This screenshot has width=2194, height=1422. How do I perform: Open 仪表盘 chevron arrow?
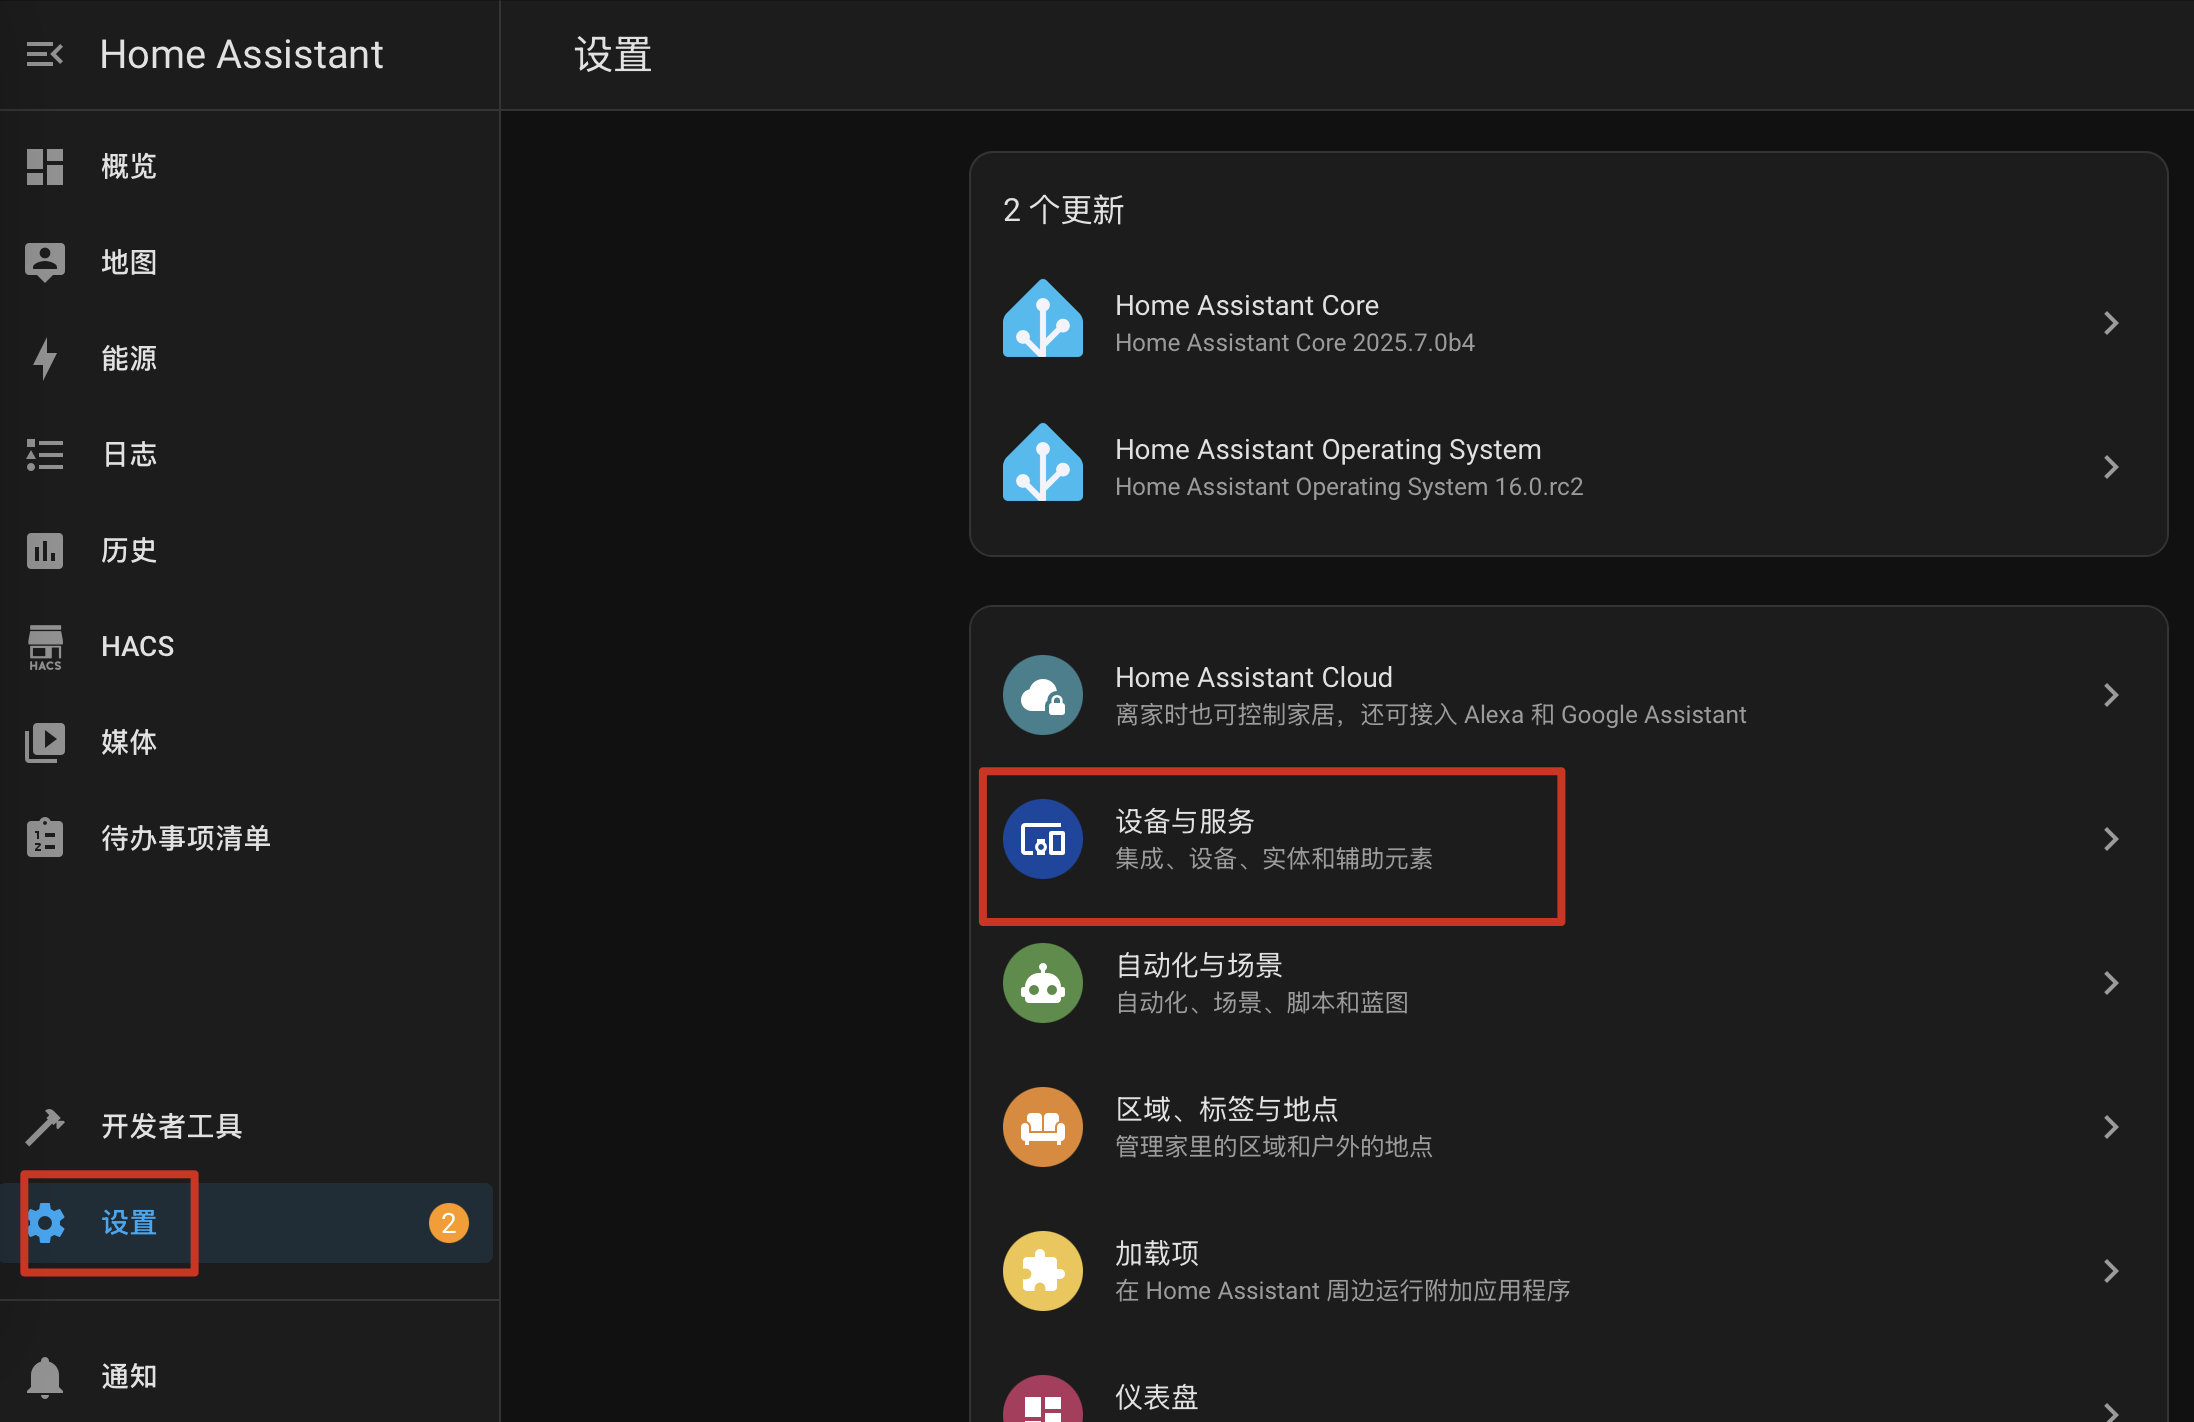2111,1410
